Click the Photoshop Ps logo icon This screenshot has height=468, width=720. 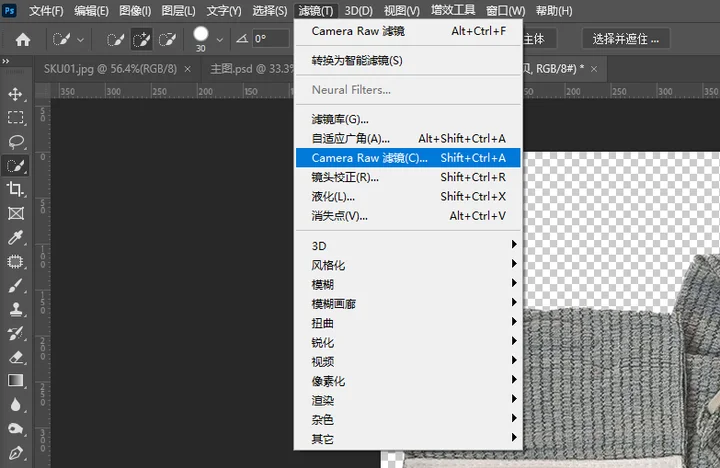(x=9, y=10)
